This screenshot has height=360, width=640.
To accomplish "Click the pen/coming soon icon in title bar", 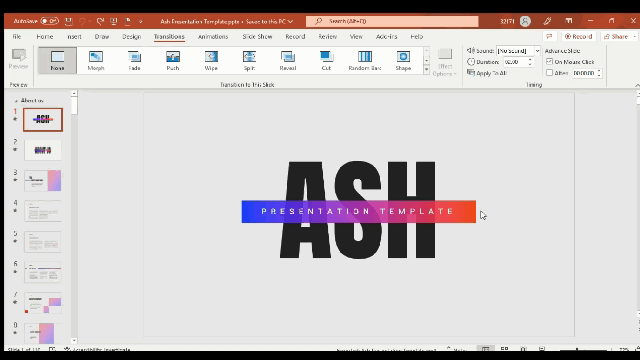I will click(x=547, y=21).
